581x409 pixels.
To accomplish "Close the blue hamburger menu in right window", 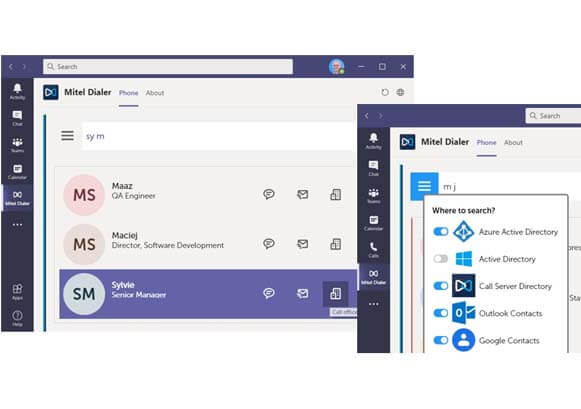I will (424, 186).
